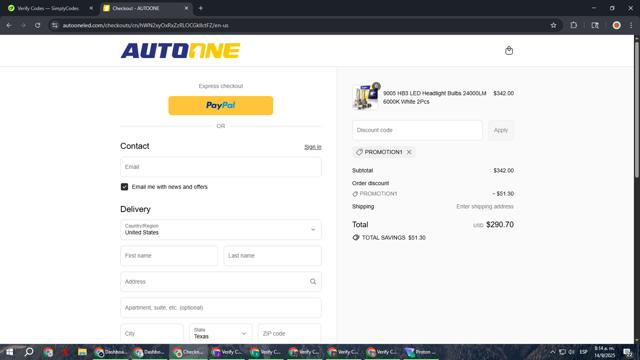This screenshot has height=360, width=640.
Task: Click the Apartment, suite field
Action: (220, 308)
